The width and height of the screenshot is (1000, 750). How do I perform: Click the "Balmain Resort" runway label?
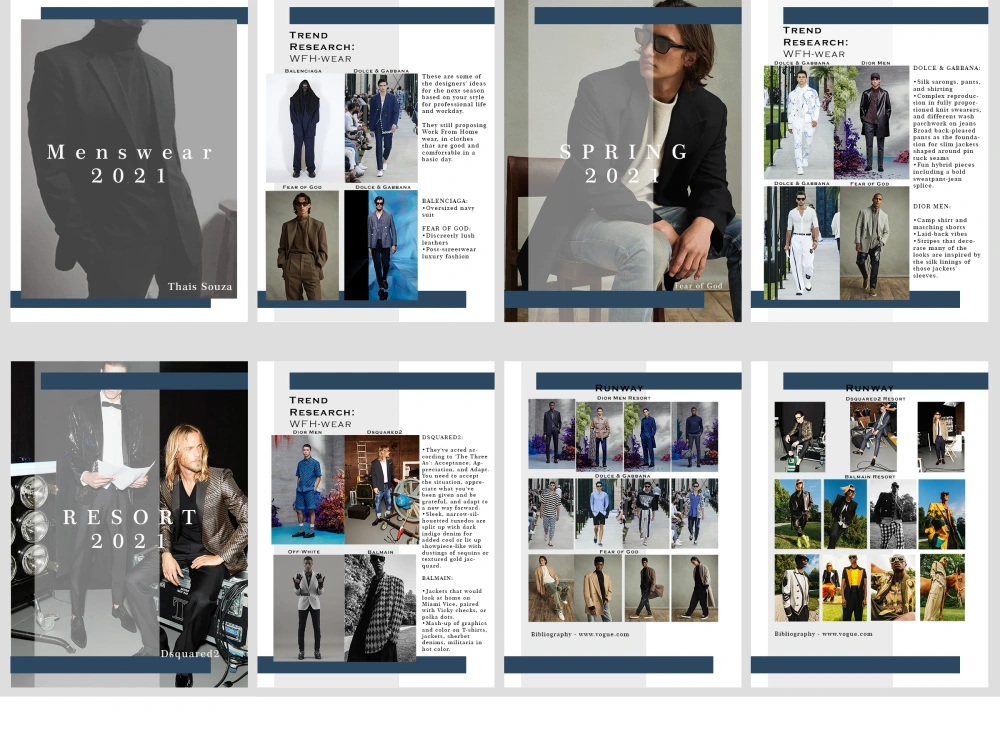coord(870,476)
